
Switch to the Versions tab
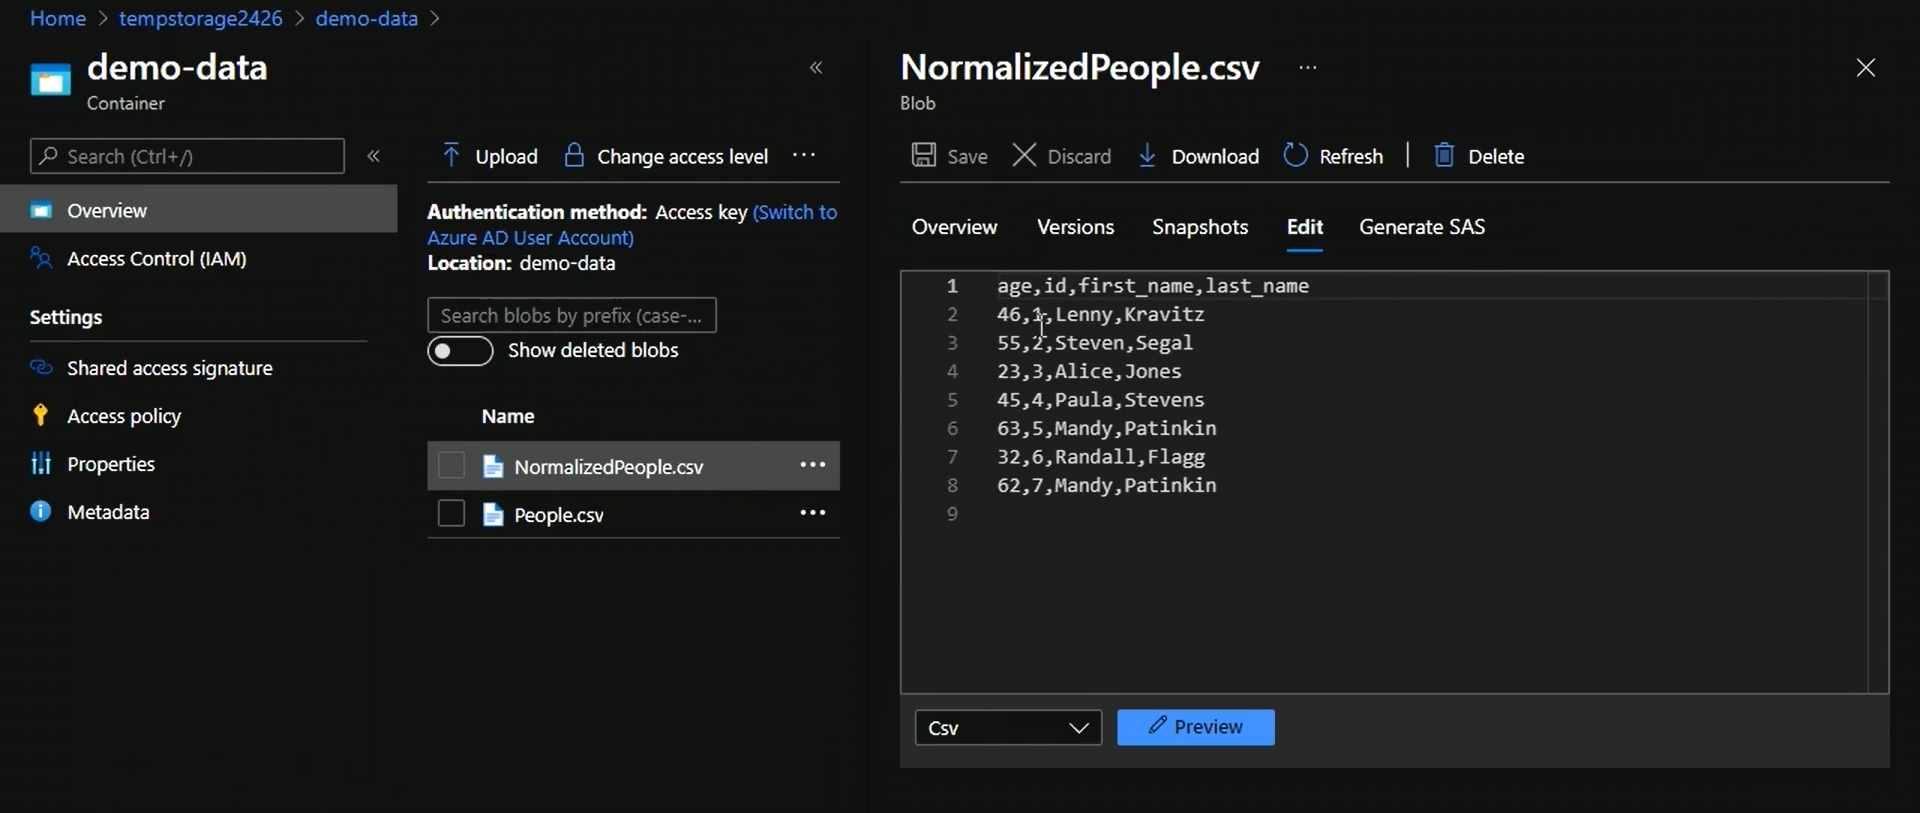pos(1075,227)
